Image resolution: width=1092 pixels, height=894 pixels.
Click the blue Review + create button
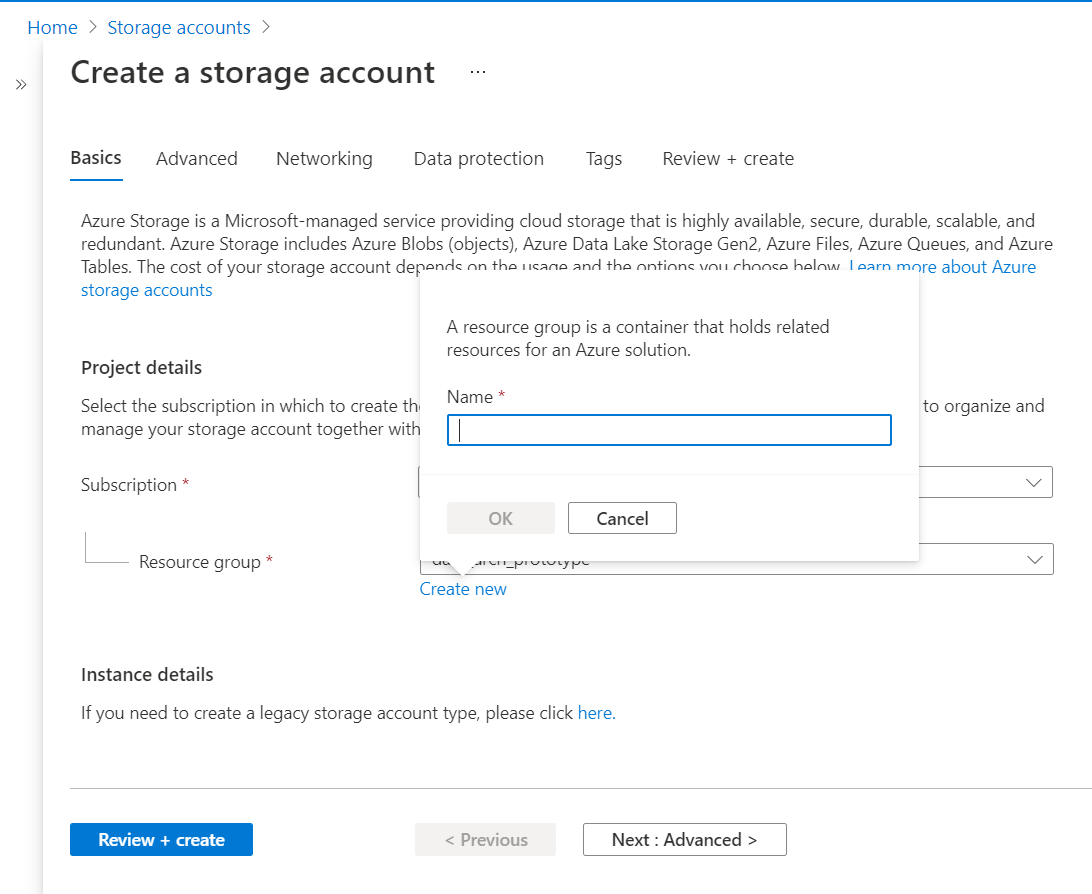pyautogui.click(x=161, y=840)
